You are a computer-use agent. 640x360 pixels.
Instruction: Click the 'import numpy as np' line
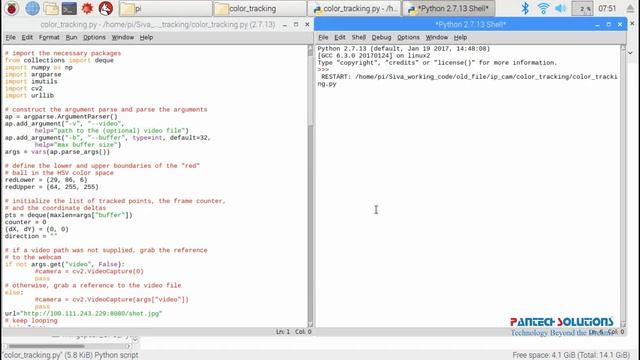(39, 67)
